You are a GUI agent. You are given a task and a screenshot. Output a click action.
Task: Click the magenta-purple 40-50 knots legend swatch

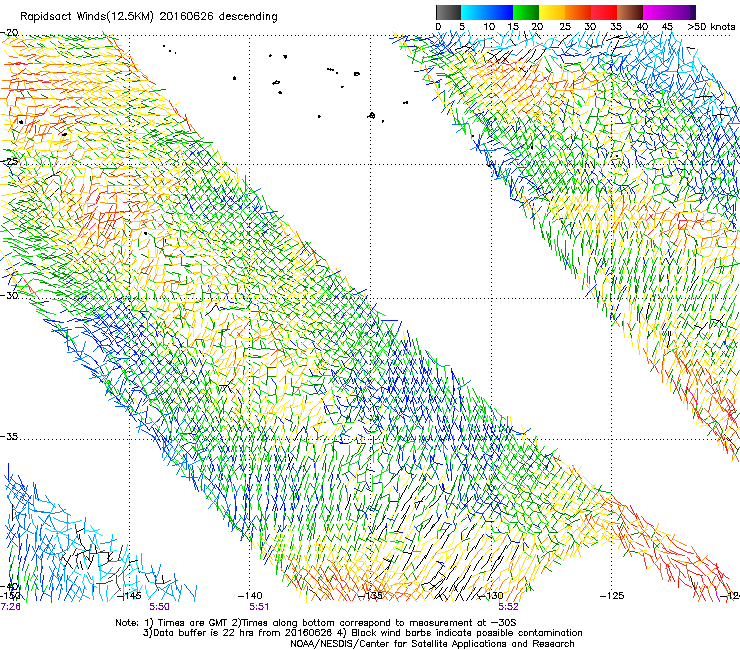click(x=669, y=12)
